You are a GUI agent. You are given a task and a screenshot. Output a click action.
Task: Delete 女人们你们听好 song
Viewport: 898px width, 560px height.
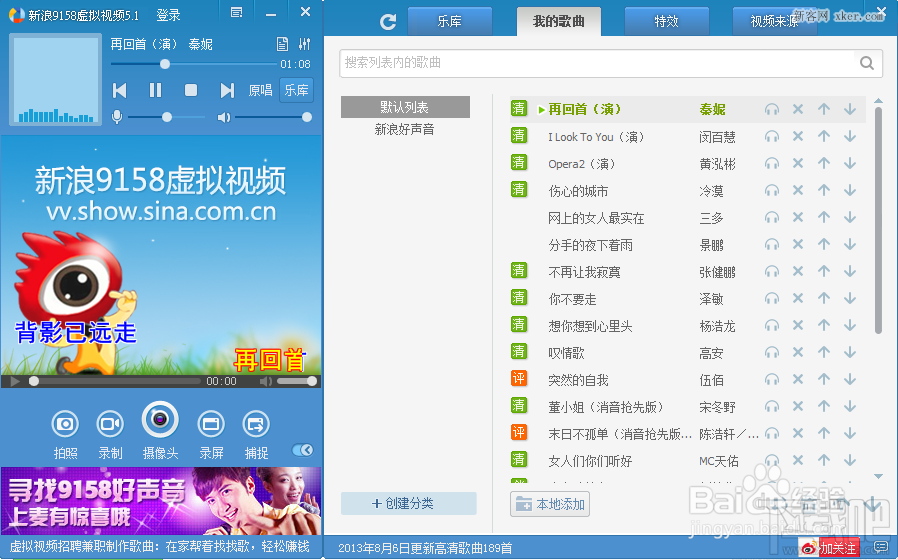[x=798, y=460]
